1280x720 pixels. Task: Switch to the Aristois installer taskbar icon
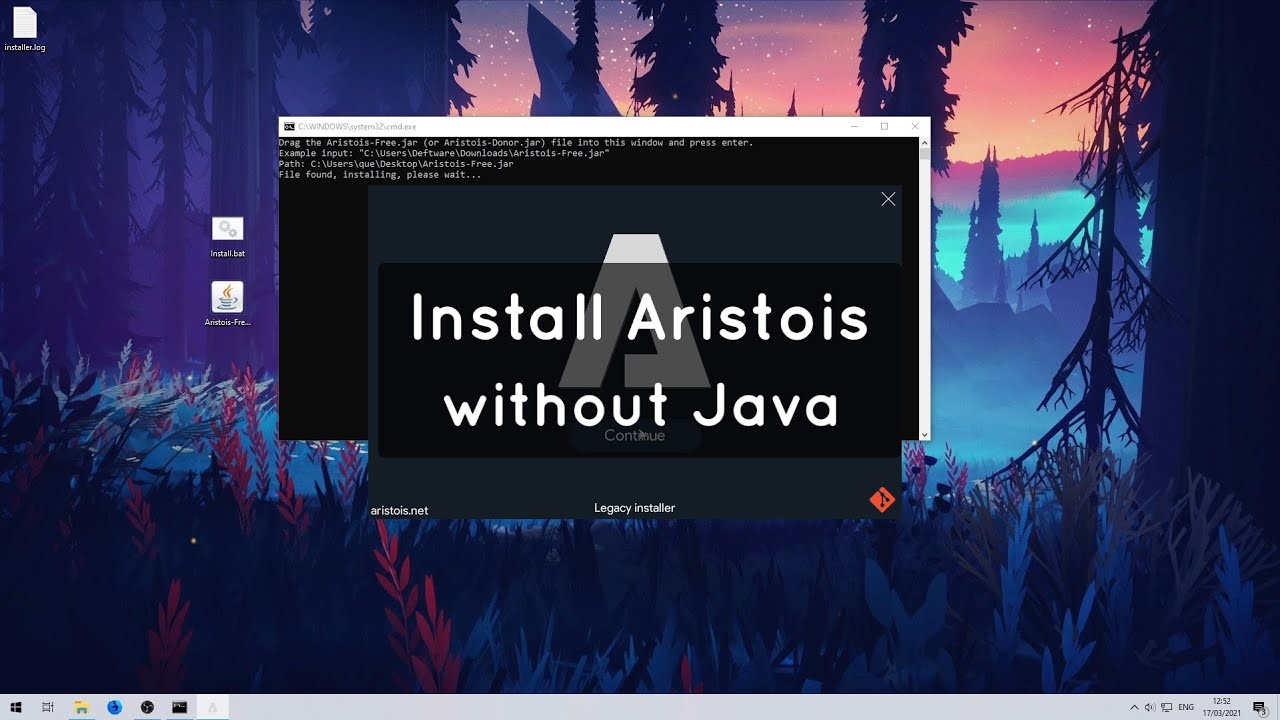click(x=212, y=707)
